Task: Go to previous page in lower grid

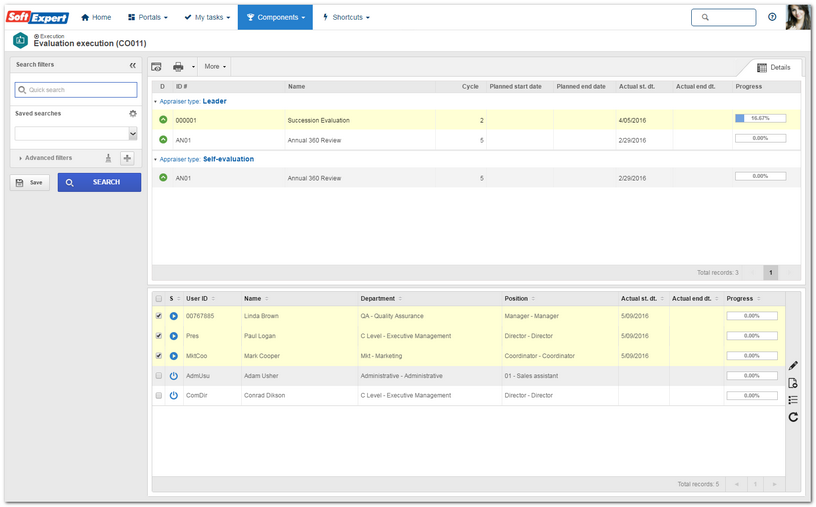Action: tap(737, 484)
